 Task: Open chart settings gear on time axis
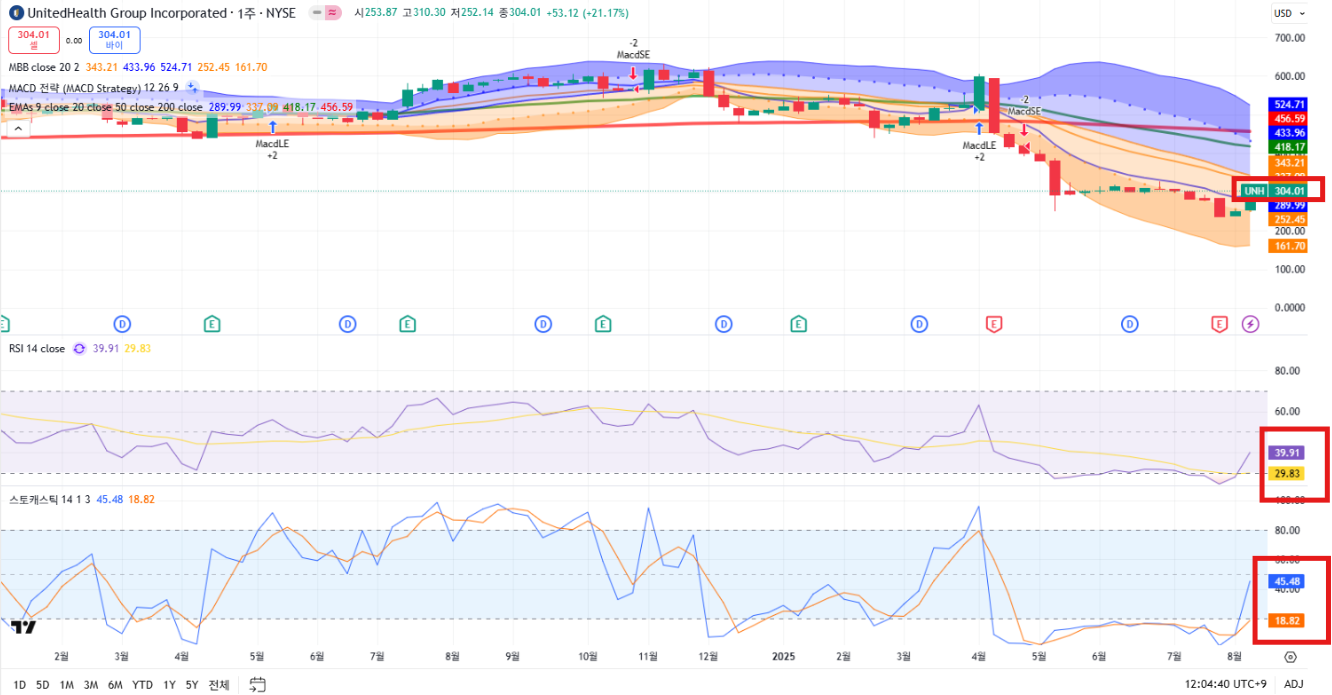[1290, 657]
